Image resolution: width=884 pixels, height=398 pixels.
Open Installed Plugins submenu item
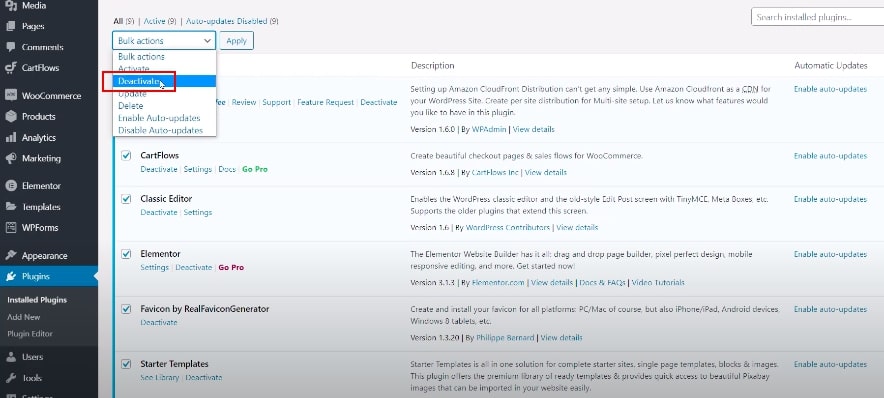point(37,300)
